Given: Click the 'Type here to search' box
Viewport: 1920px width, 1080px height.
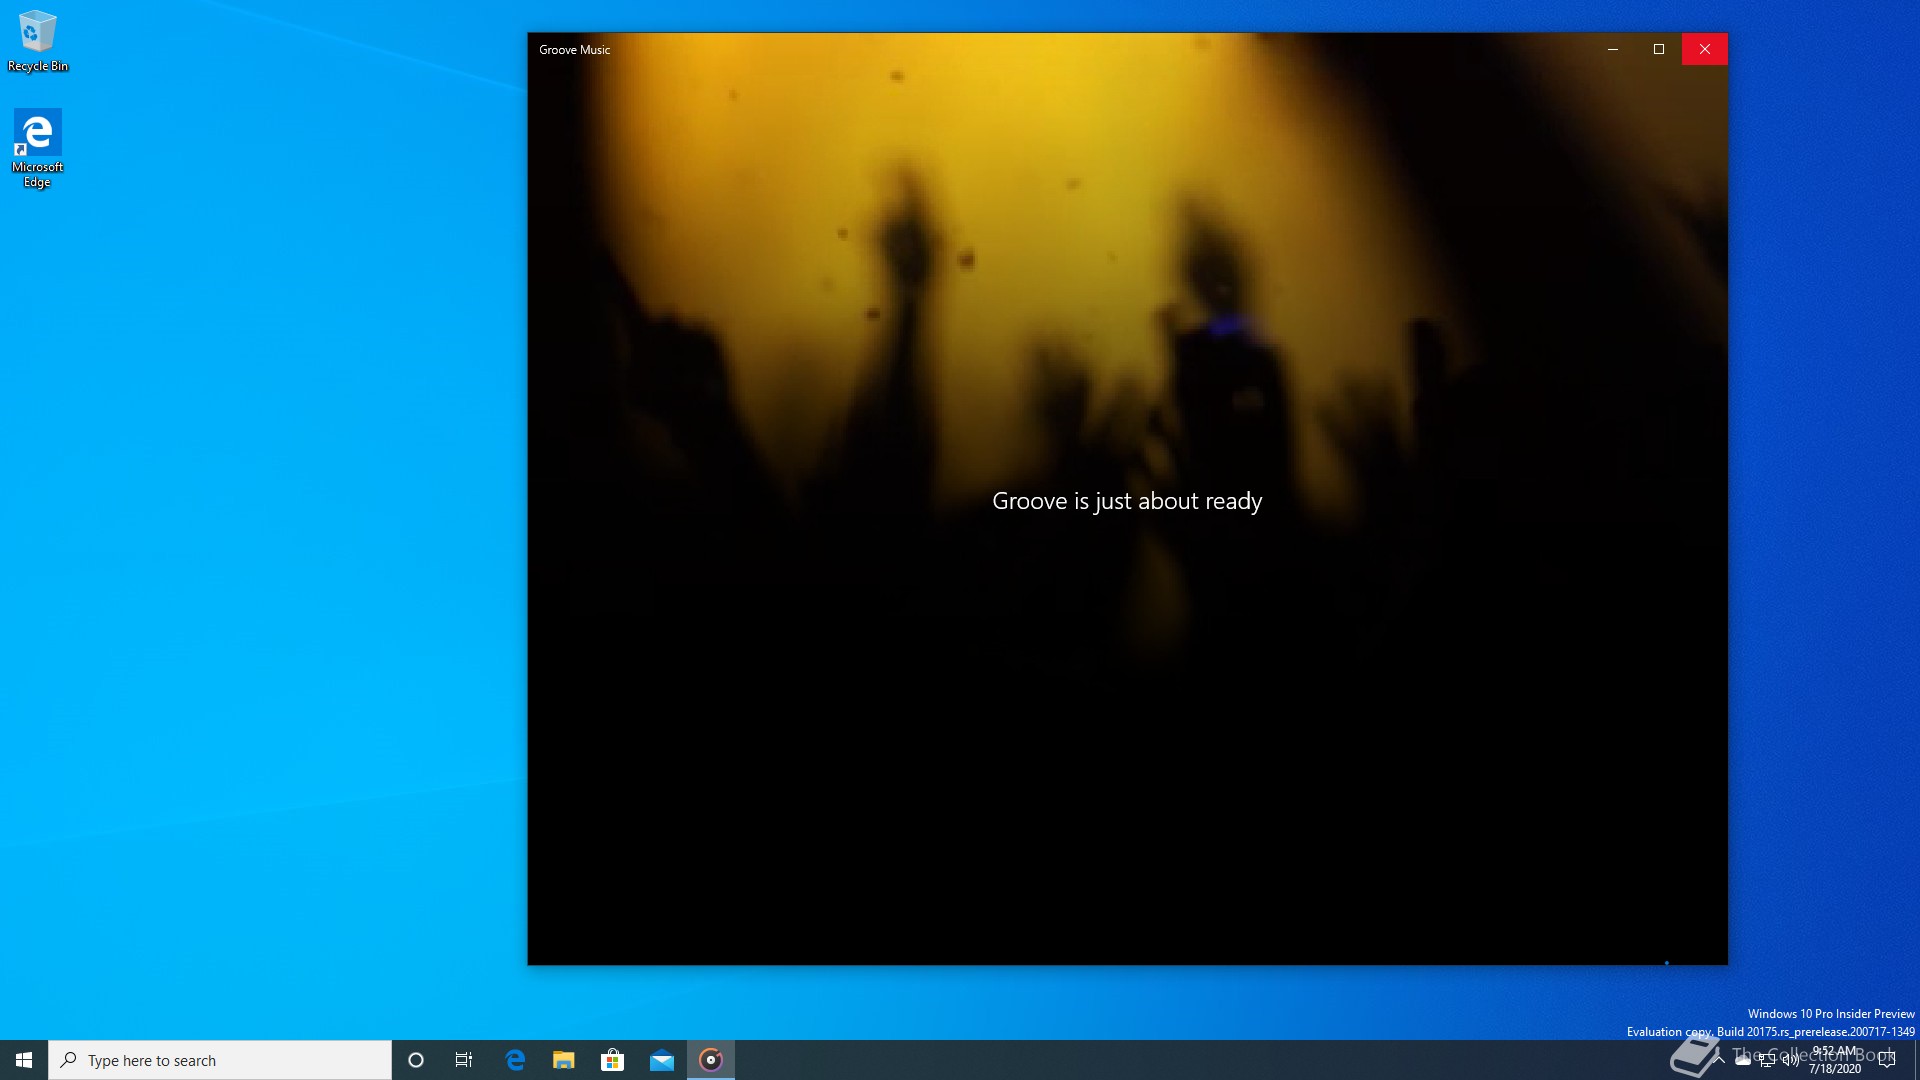Looking at the screenshot, I should point(220,1060).
